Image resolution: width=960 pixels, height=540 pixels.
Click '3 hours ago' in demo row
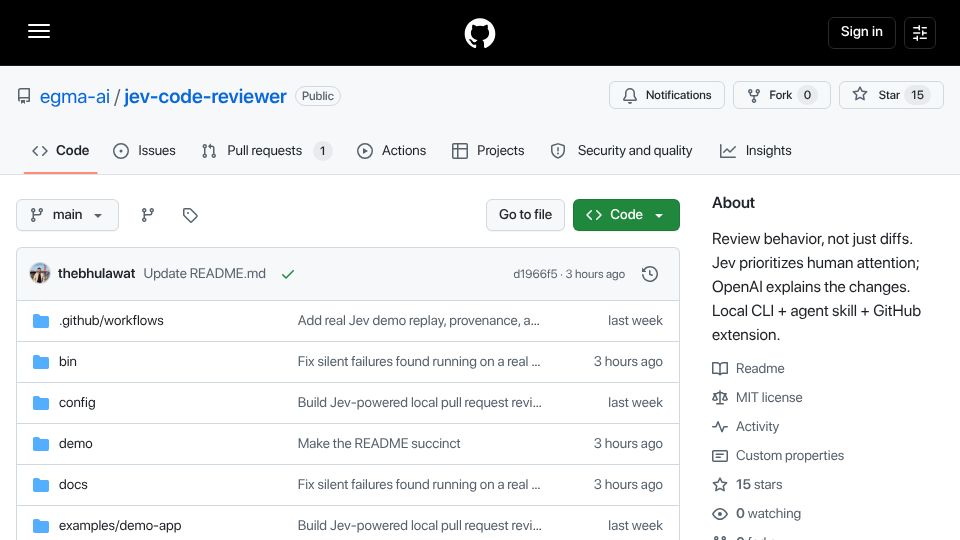pos(628,444)
